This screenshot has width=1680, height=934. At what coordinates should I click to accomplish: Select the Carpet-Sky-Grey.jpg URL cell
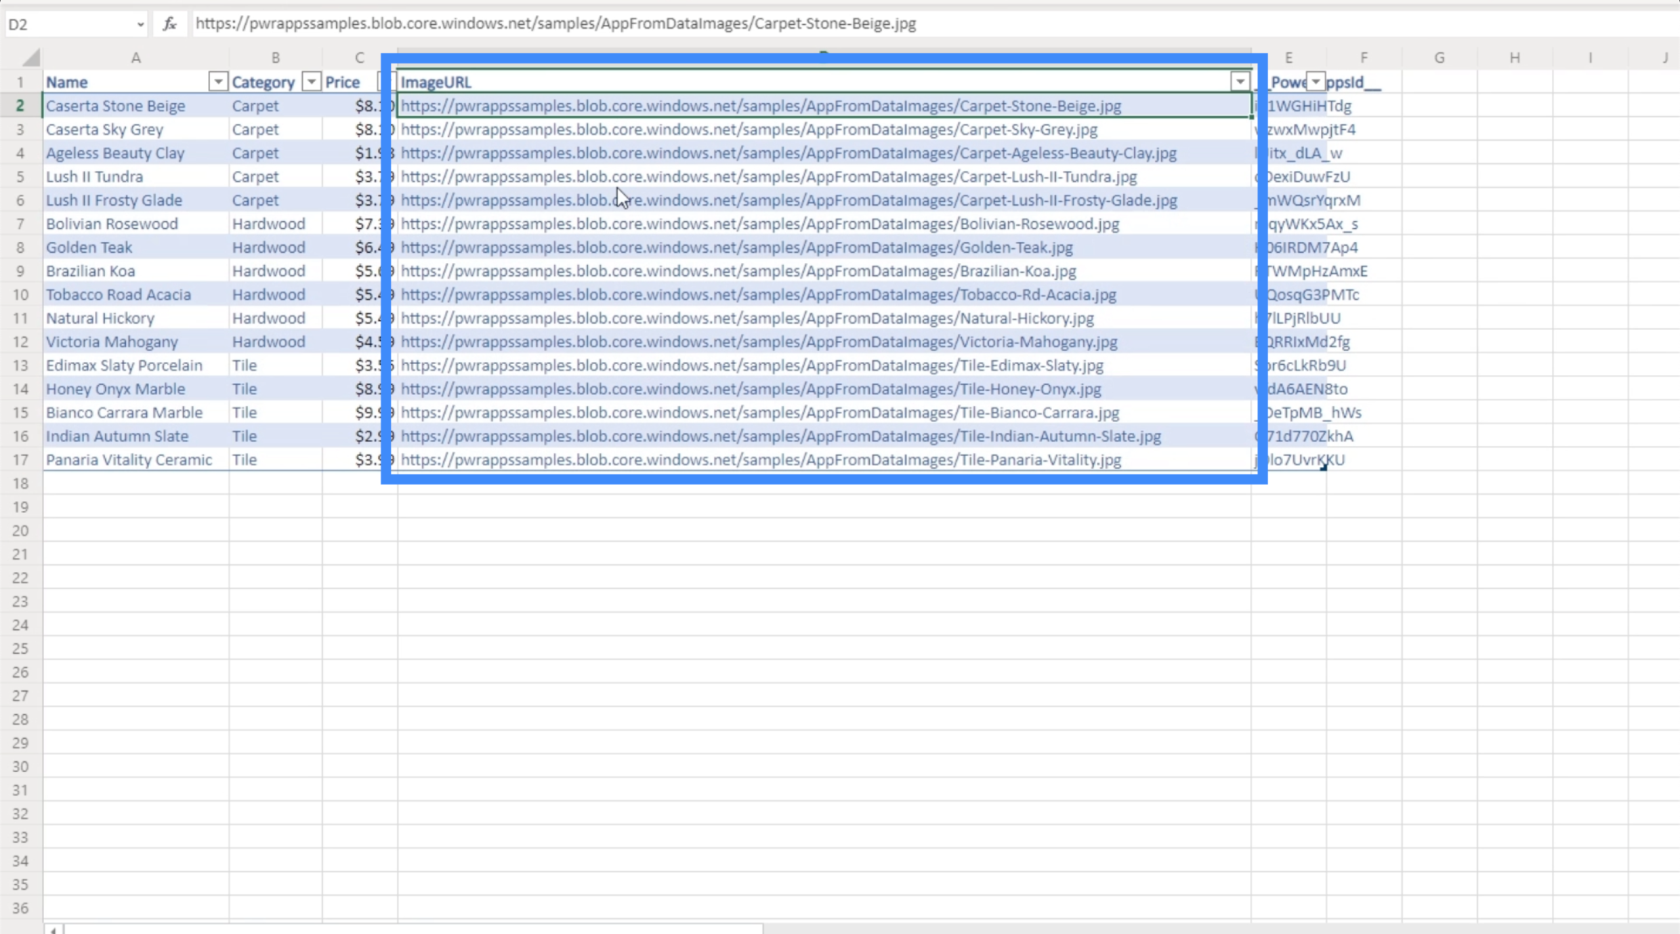click(x=824, y=130)
